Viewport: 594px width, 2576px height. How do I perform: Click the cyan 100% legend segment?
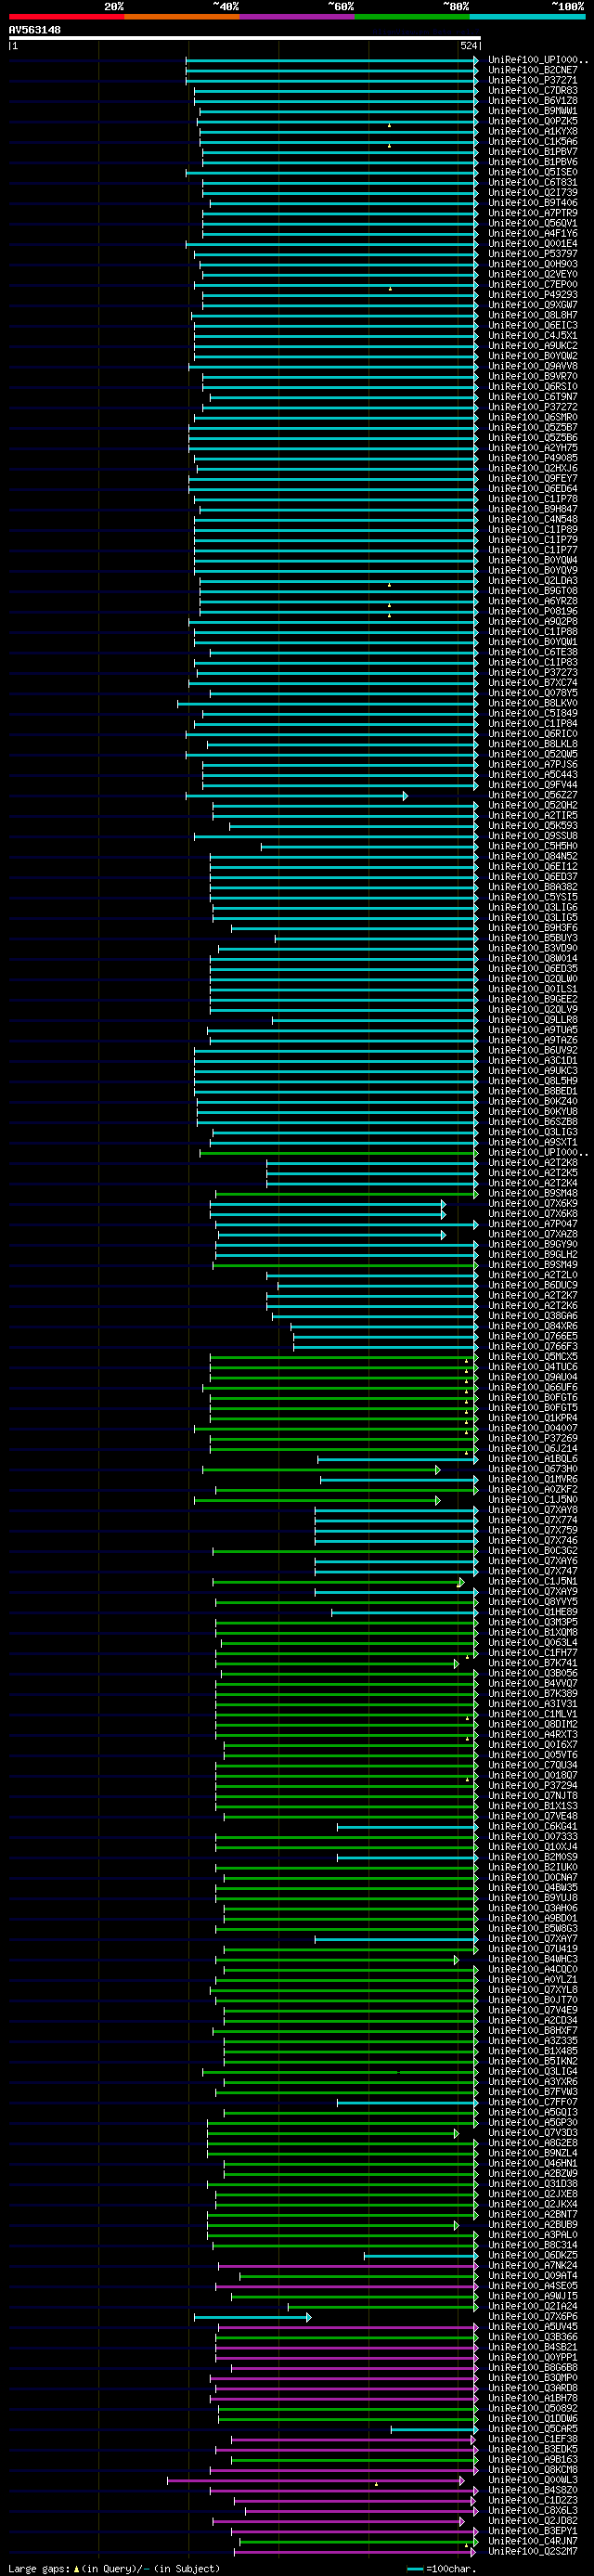527,17
